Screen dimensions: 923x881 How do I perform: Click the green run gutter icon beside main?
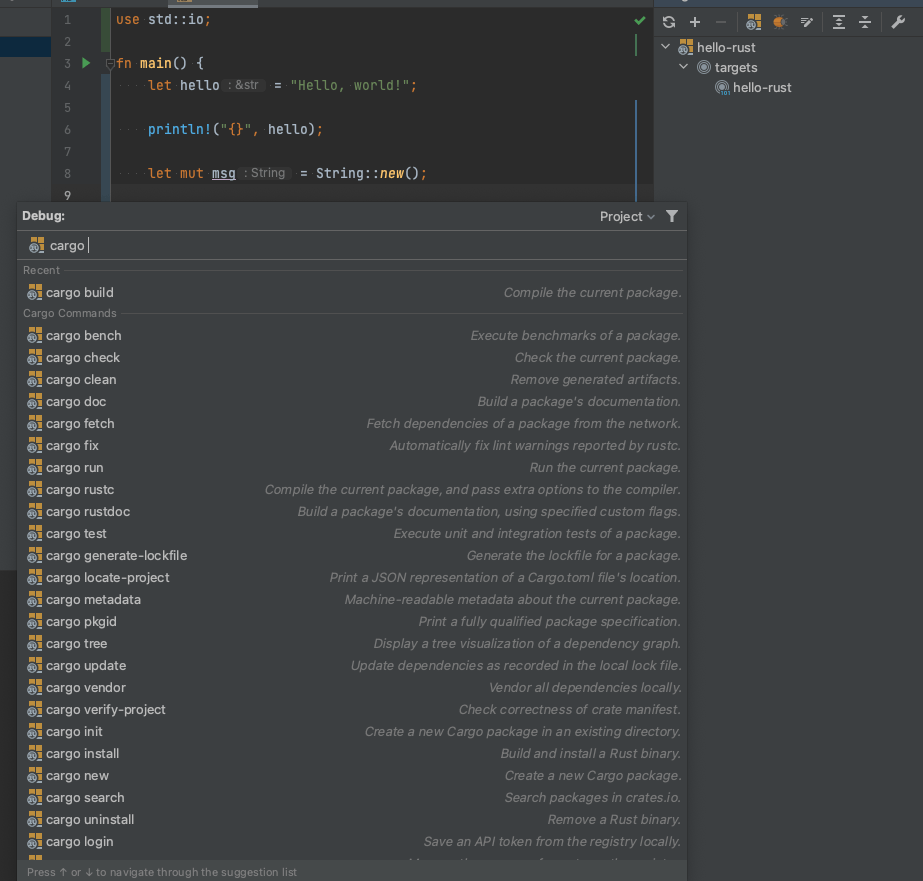pyautogui.click(x=86, y=63)
